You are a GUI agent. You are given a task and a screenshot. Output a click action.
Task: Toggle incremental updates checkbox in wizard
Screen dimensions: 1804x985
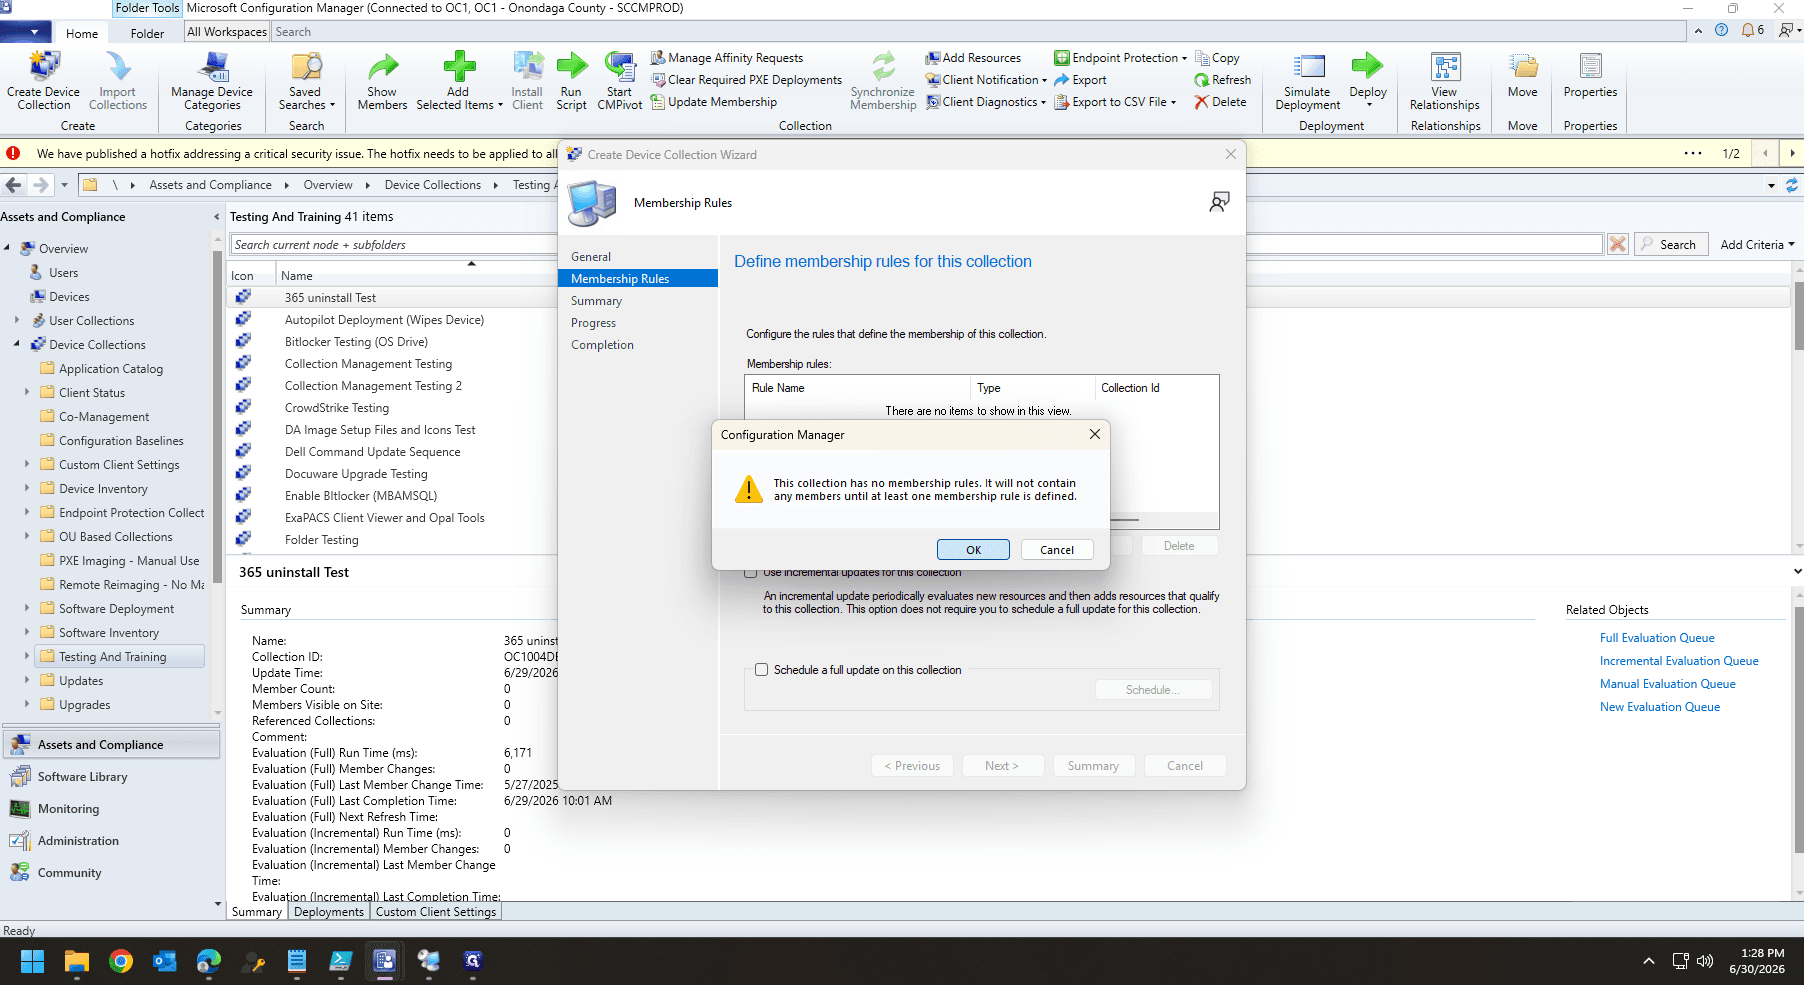tap(751, 572)
